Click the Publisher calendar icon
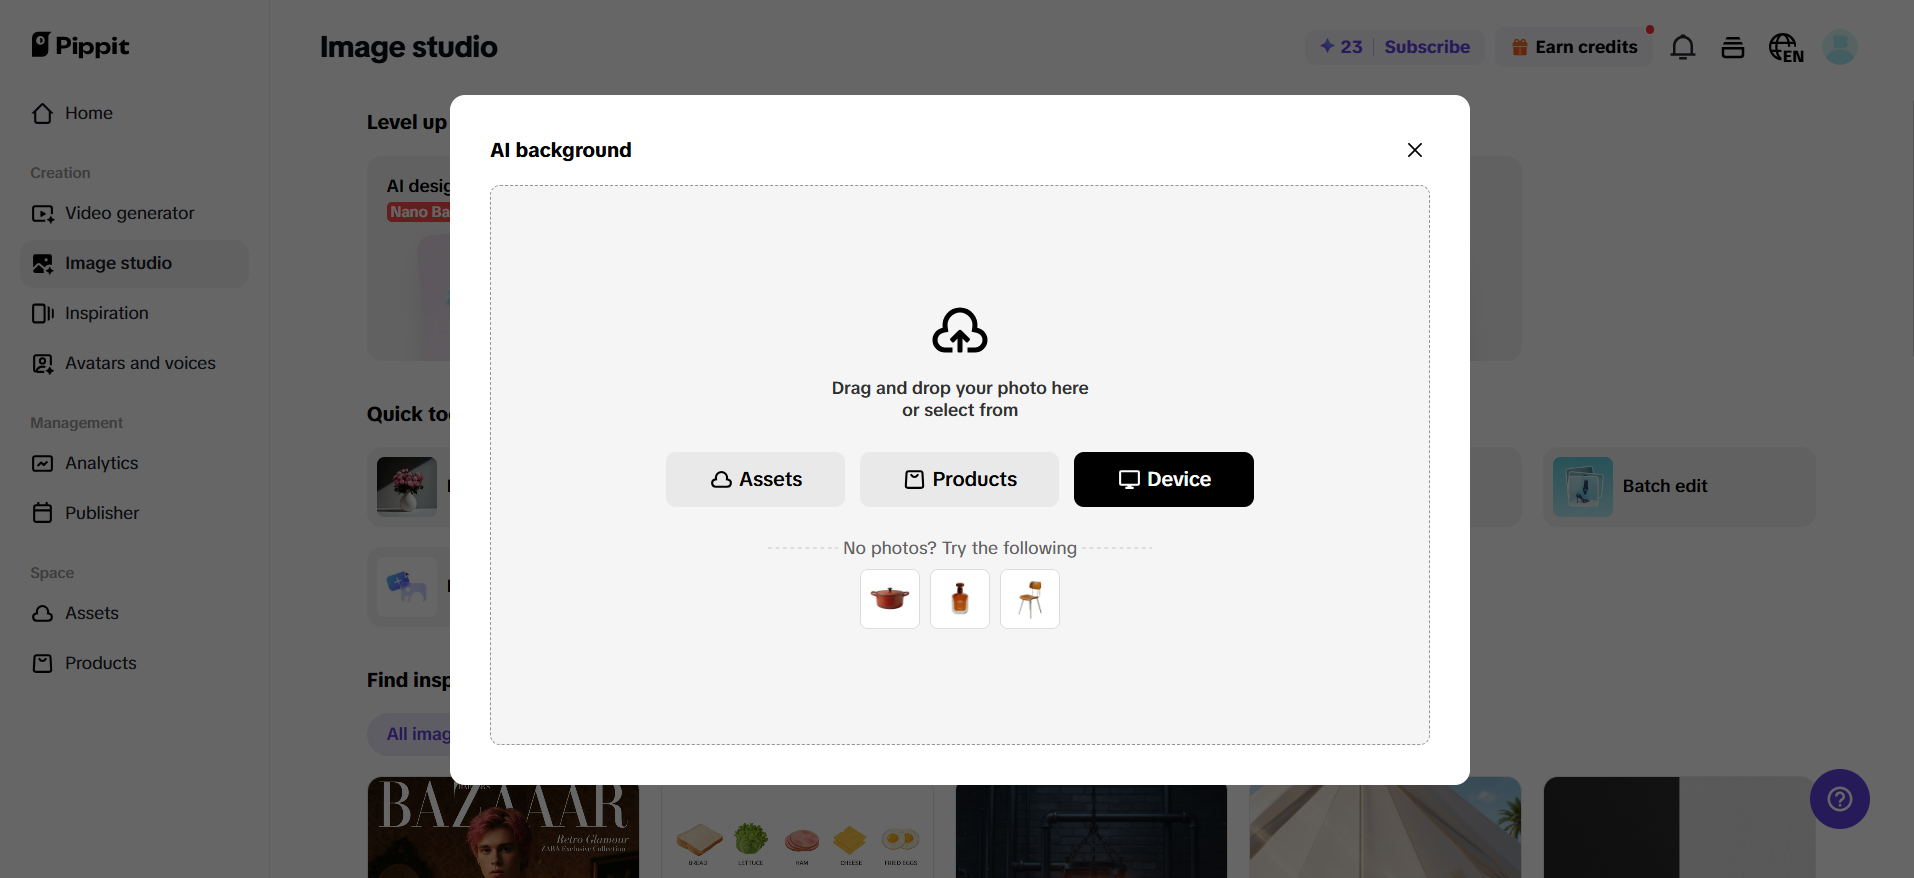 coord(42,513)
